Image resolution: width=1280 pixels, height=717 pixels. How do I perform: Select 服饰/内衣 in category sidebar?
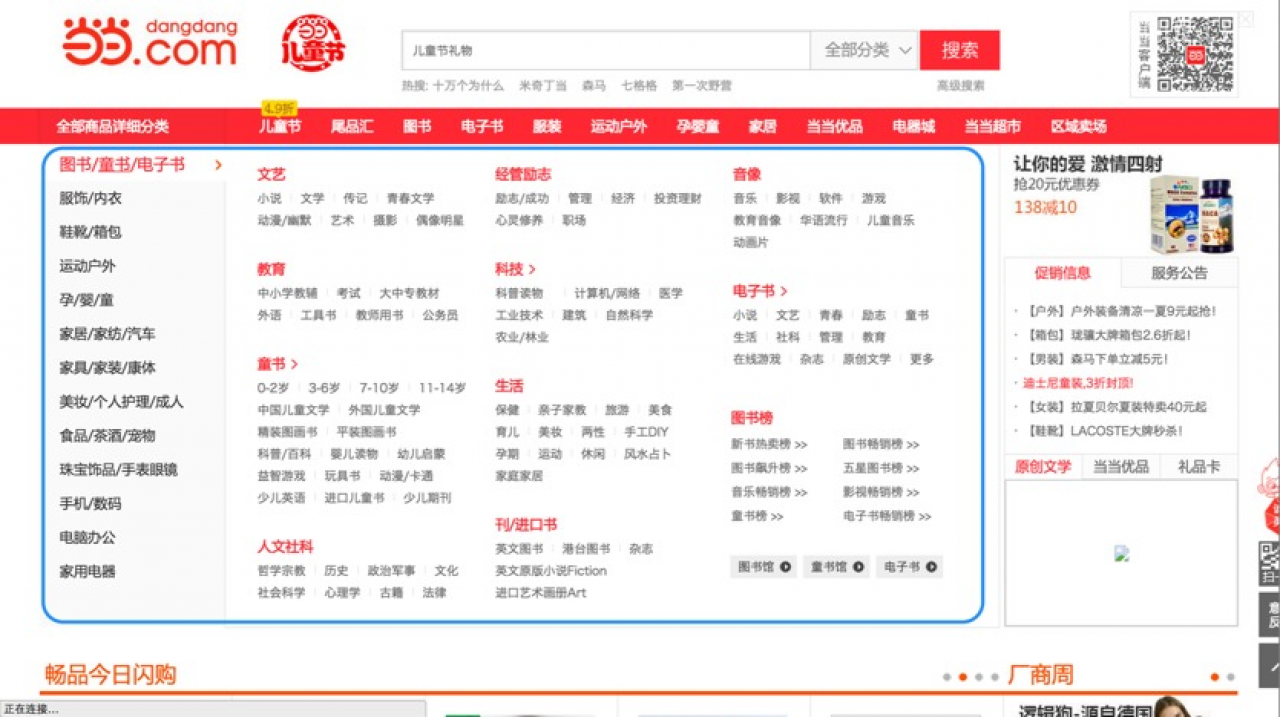coord(90,198)
